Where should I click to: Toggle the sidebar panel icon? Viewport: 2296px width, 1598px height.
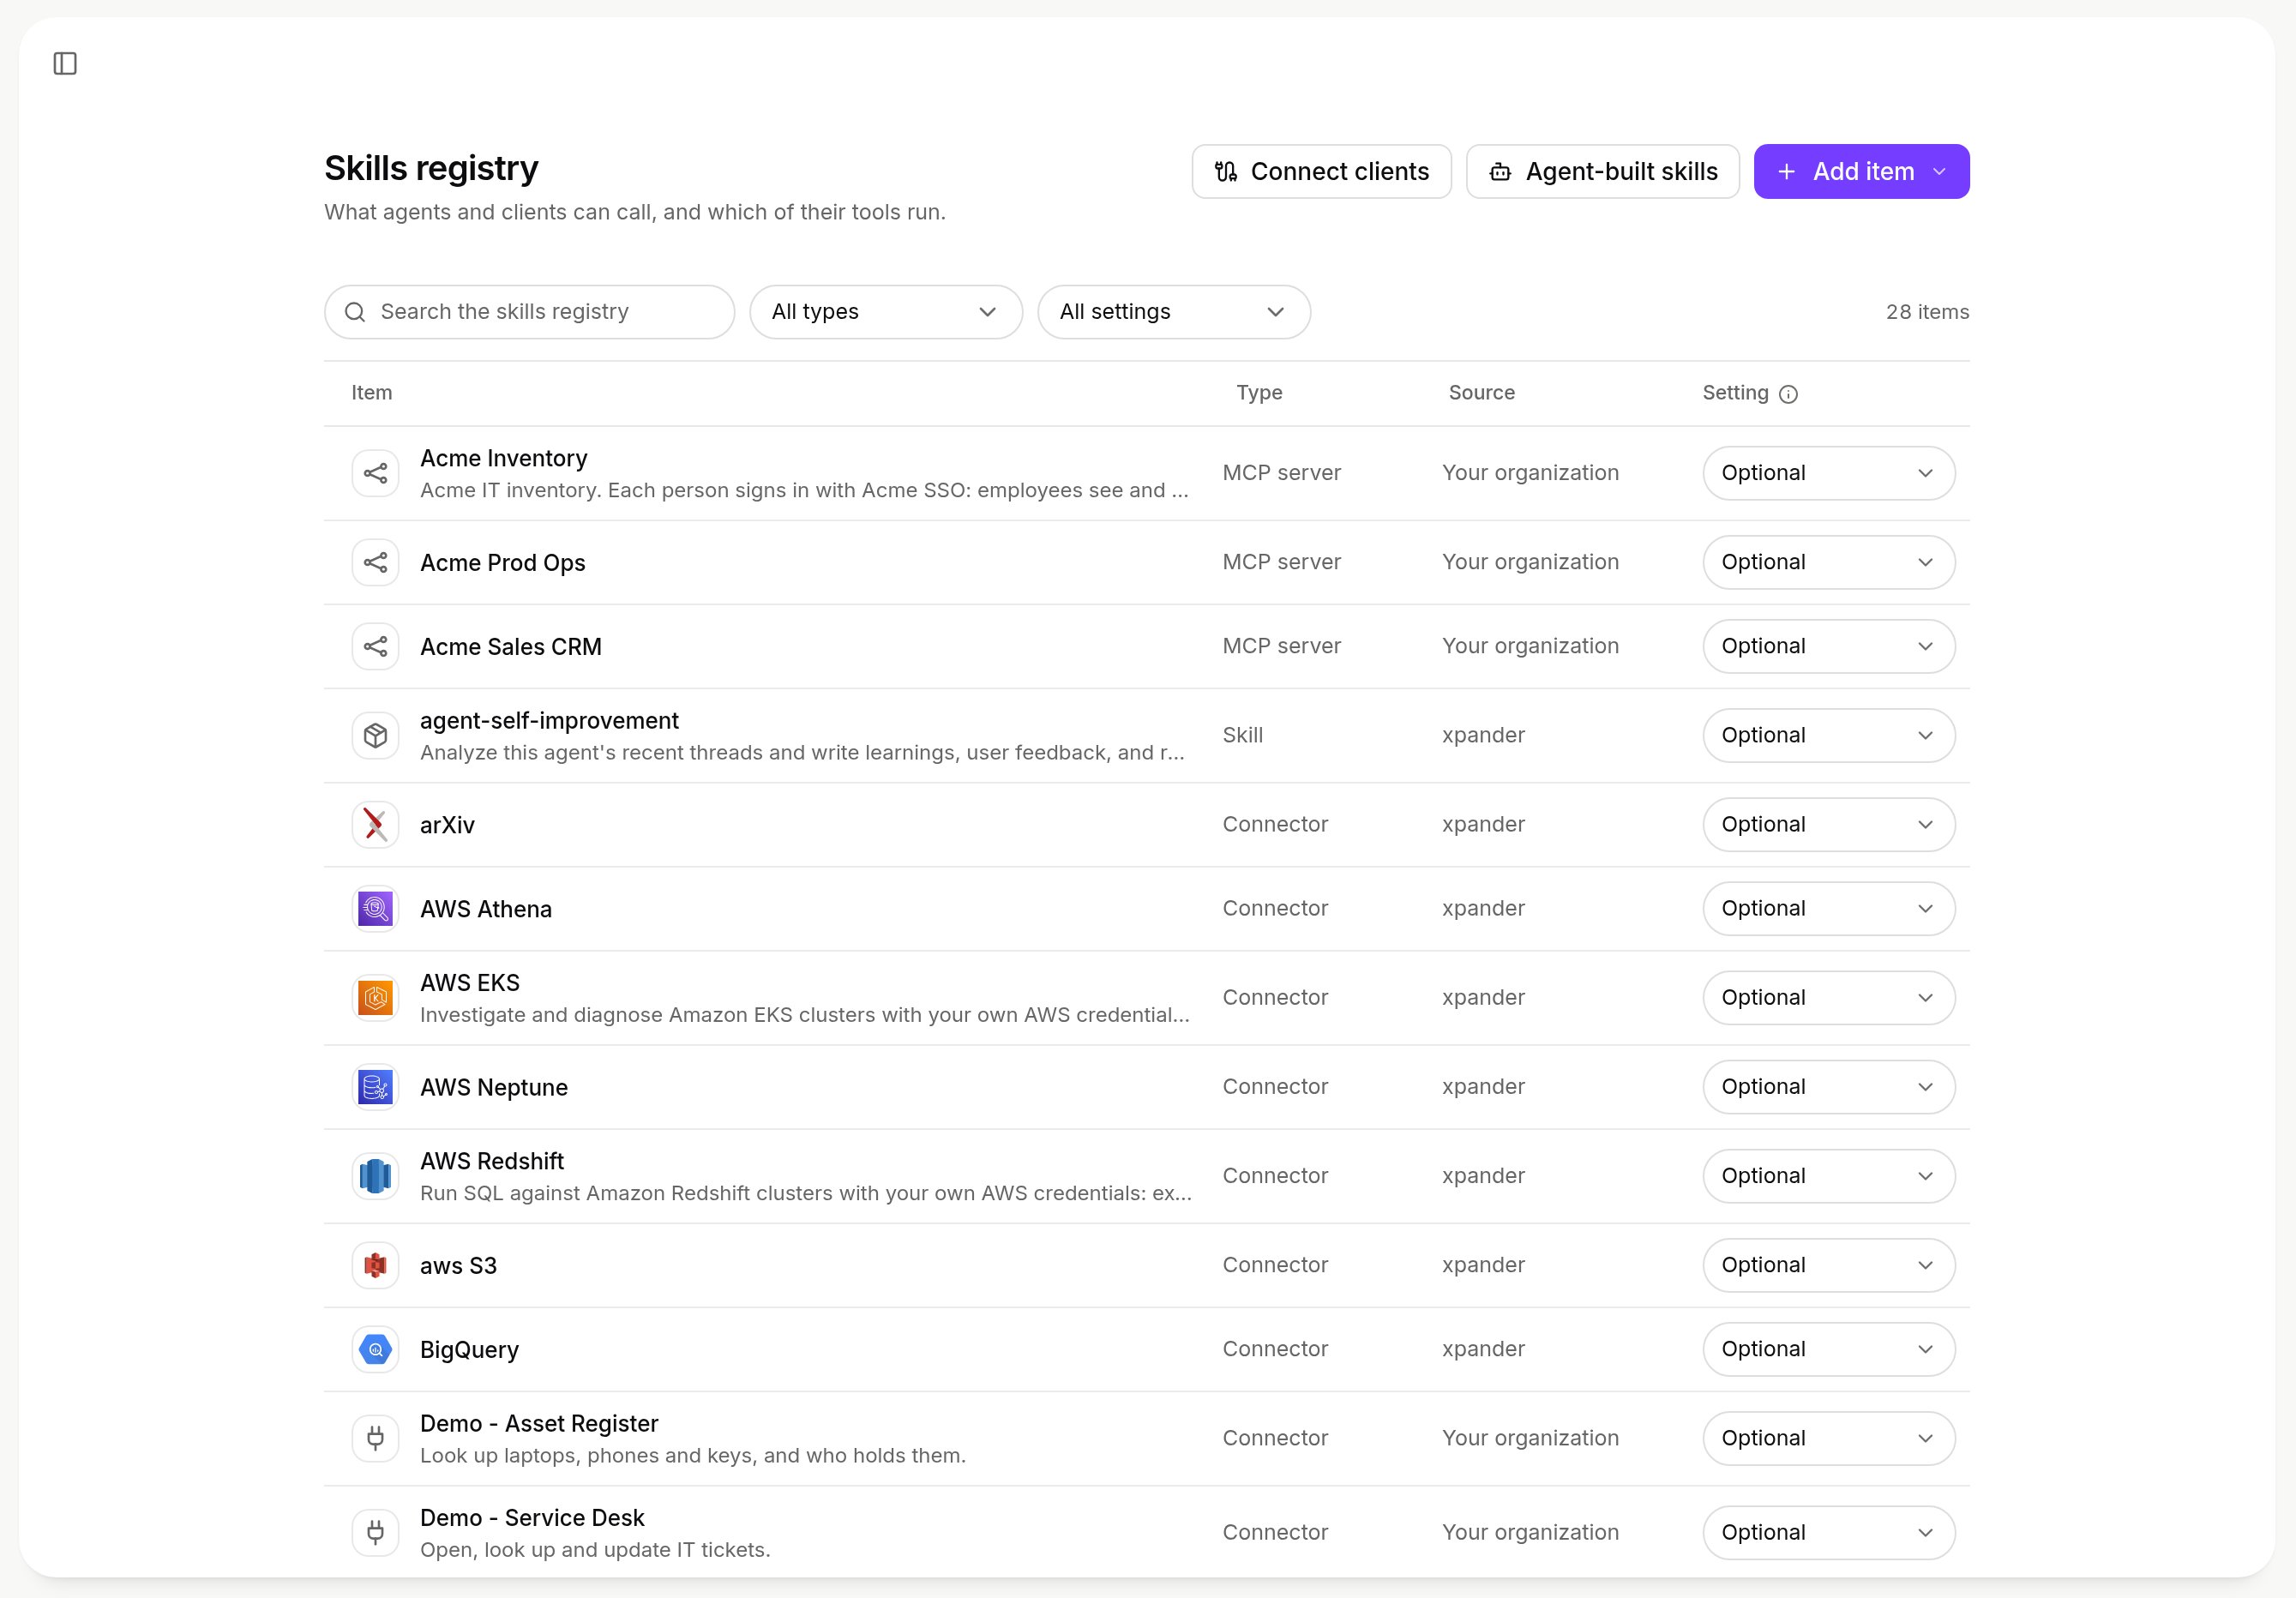tap(65, 63)
